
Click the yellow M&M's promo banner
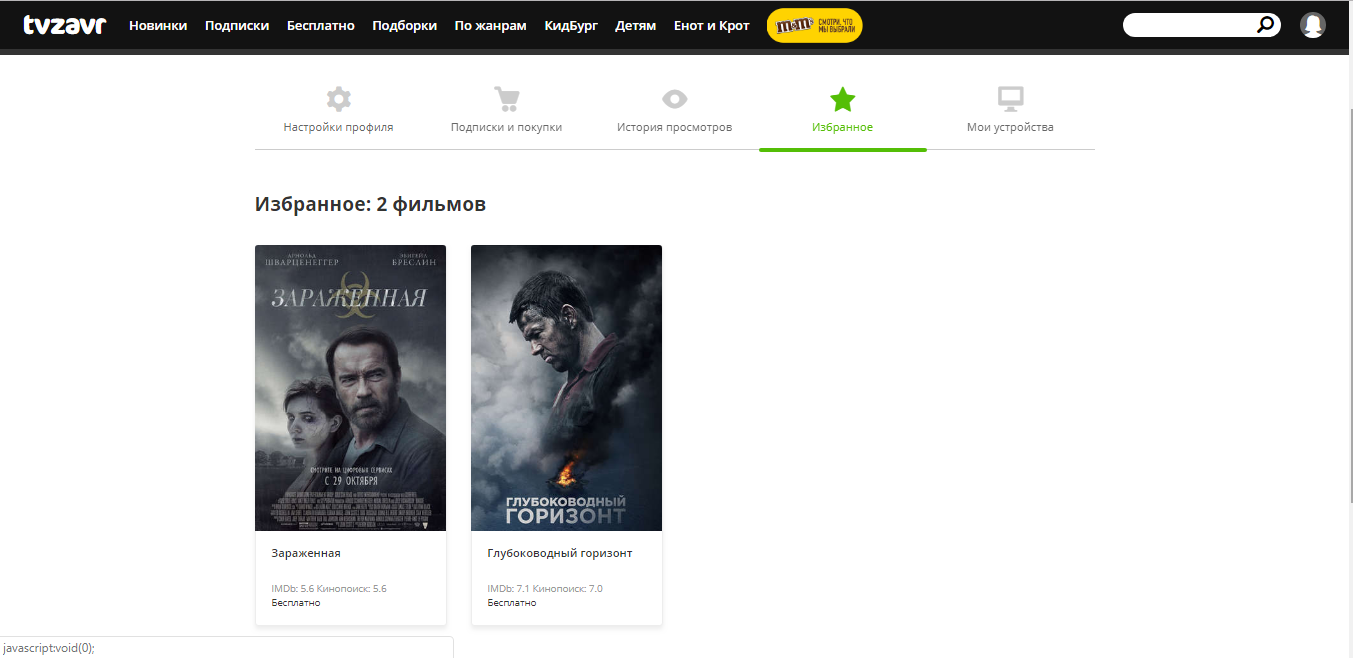[x=814, y=26]
